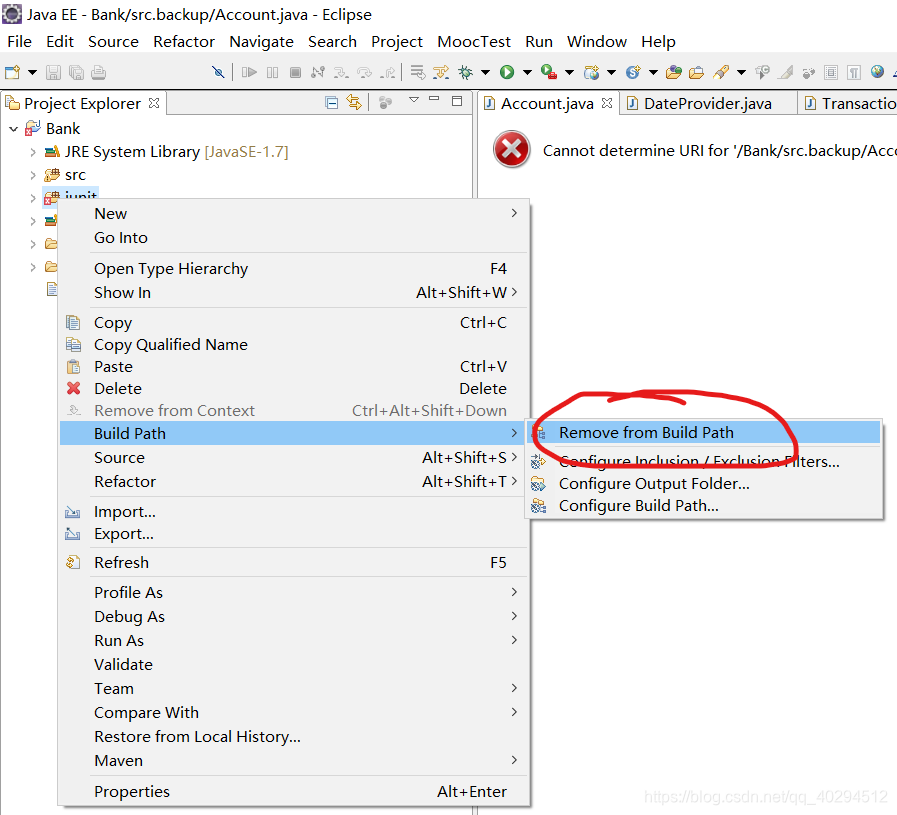Click the Save All toolbar icon
This screenshot has width=897, height=815.
pyautogui.click(x=76, y=73)
